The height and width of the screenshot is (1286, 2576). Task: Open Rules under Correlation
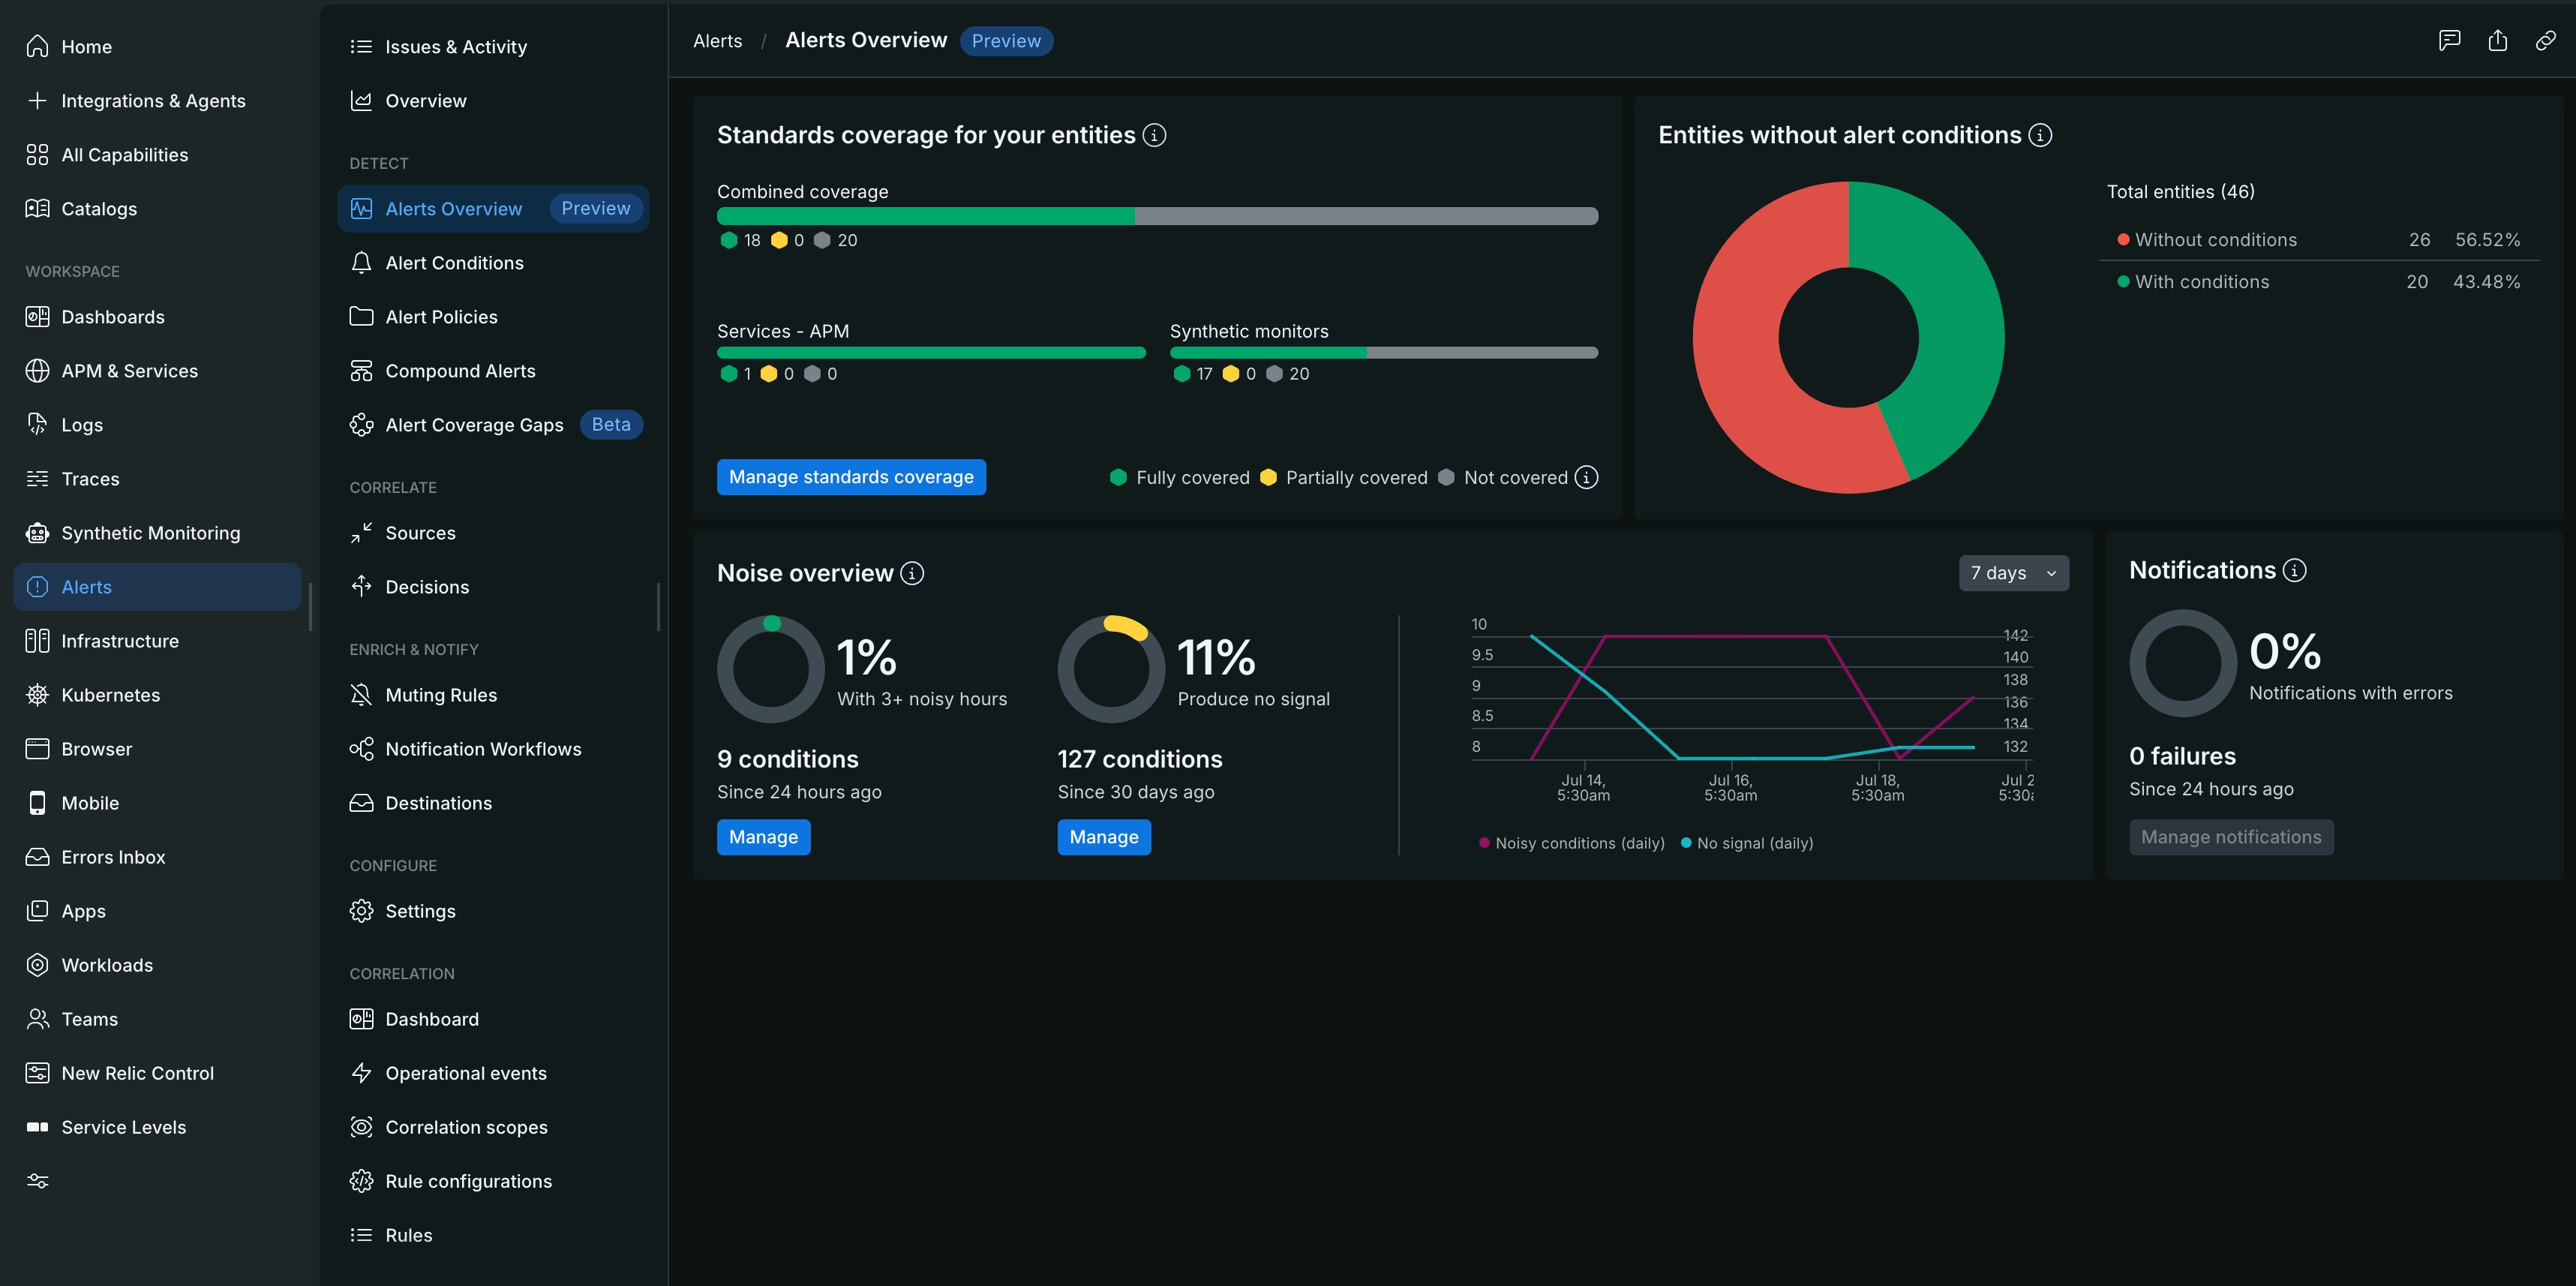pyautogui.click(x=493, y=1234)
